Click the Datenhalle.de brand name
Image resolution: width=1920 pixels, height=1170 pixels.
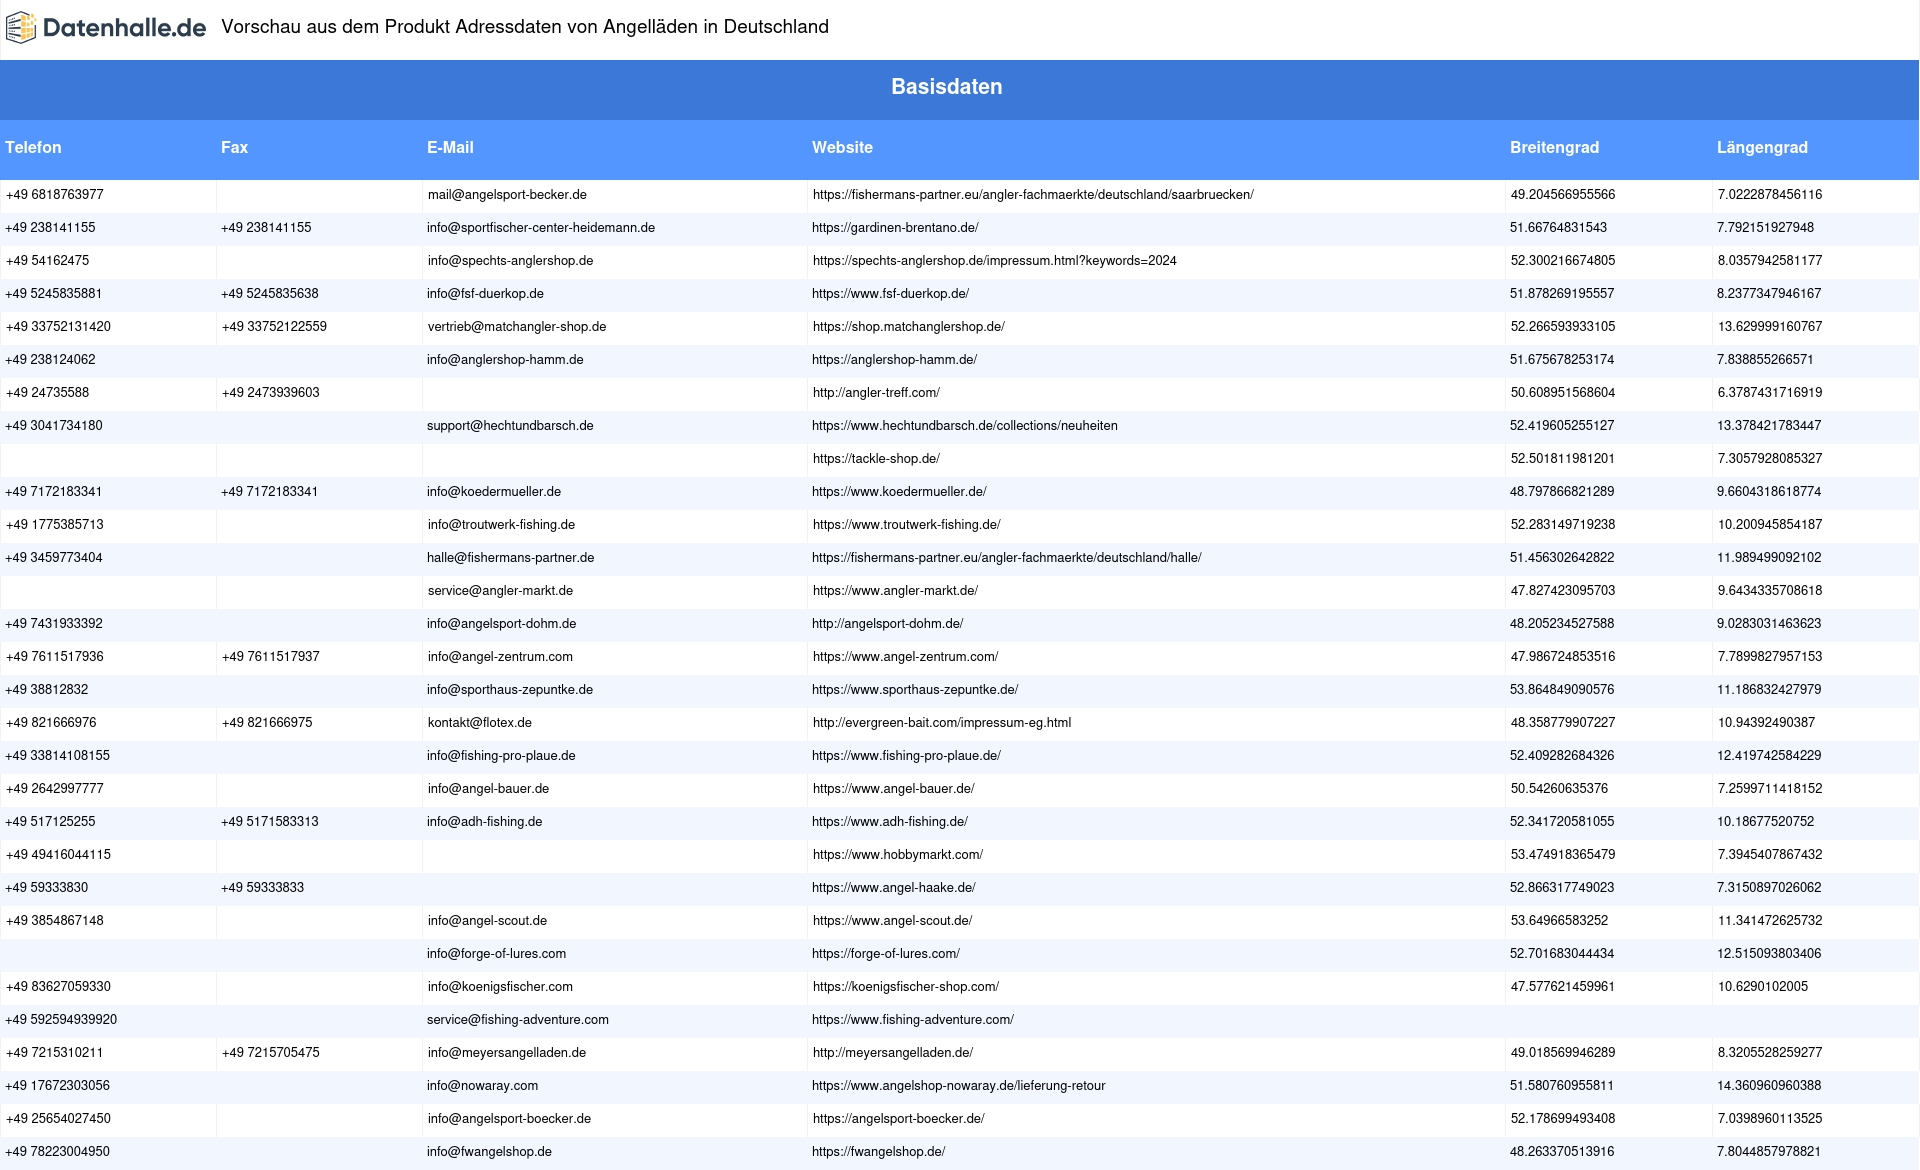pos(124,28)
